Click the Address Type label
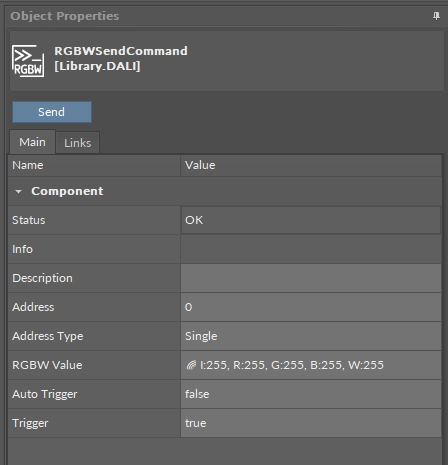 [x=48, y=336]
